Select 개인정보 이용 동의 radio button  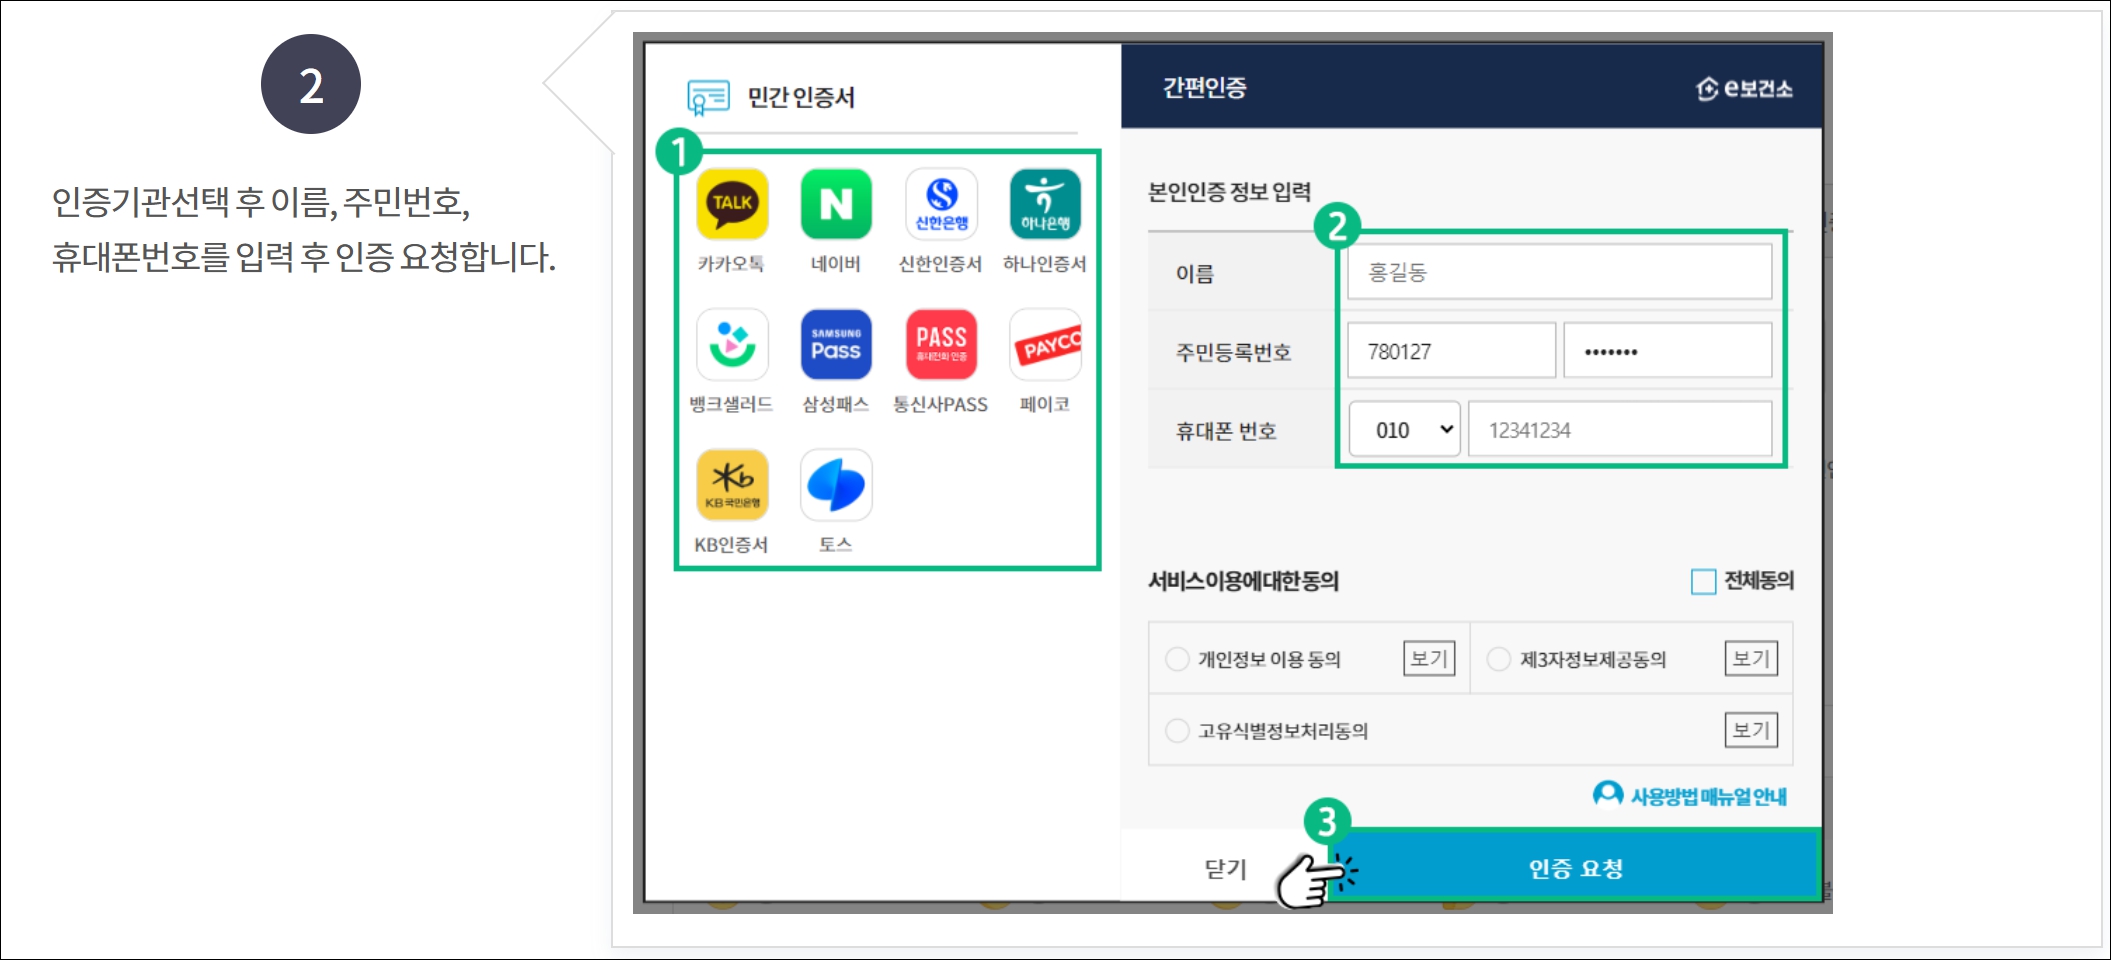click(1177, 659)
